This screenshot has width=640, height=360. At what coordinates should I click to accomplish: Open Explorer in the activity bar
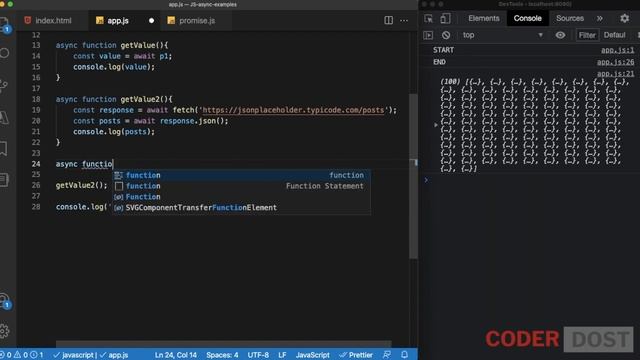click(4, 24)
